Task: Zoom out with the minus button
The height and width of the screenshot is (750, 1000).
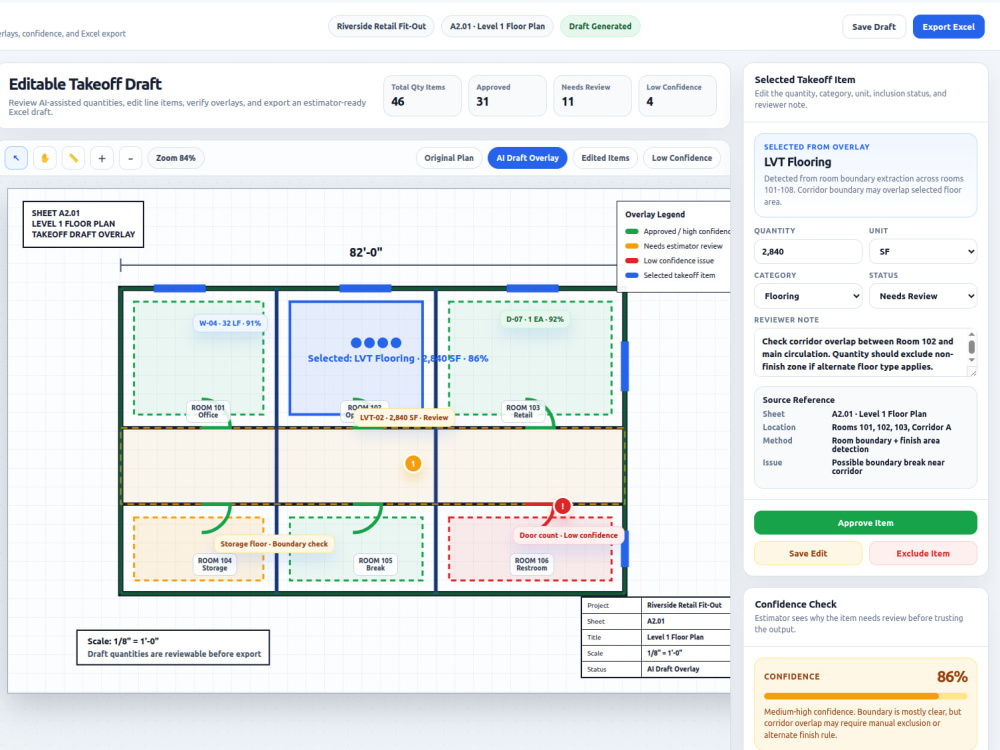Action: tap(130, 158)
